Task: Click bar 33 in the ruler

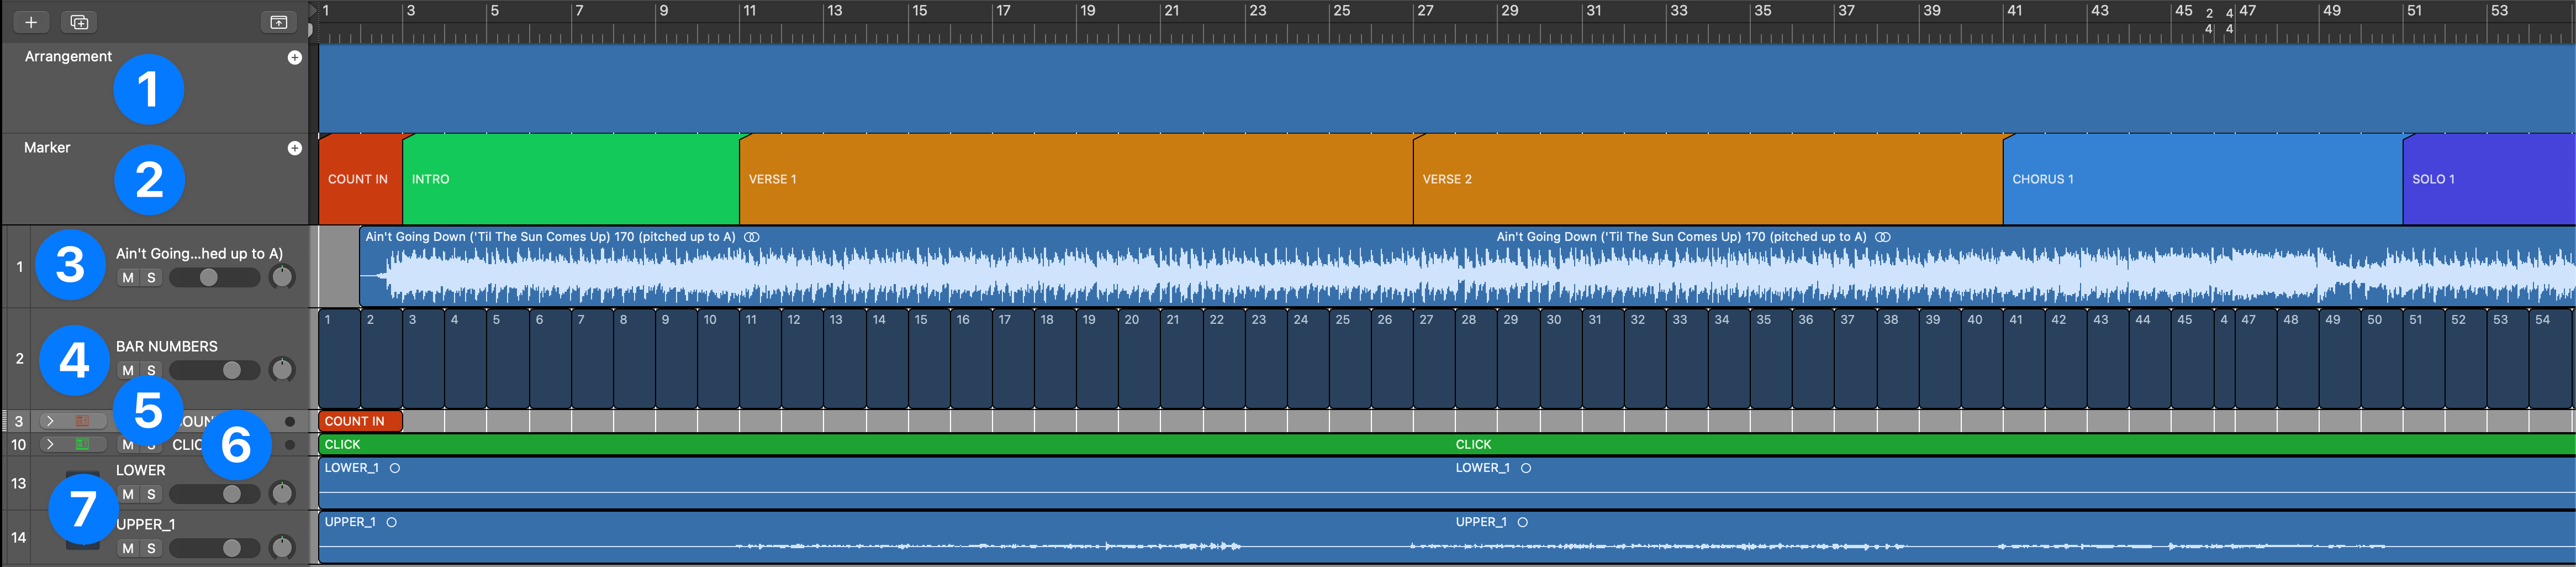Action: [1679, 11]
